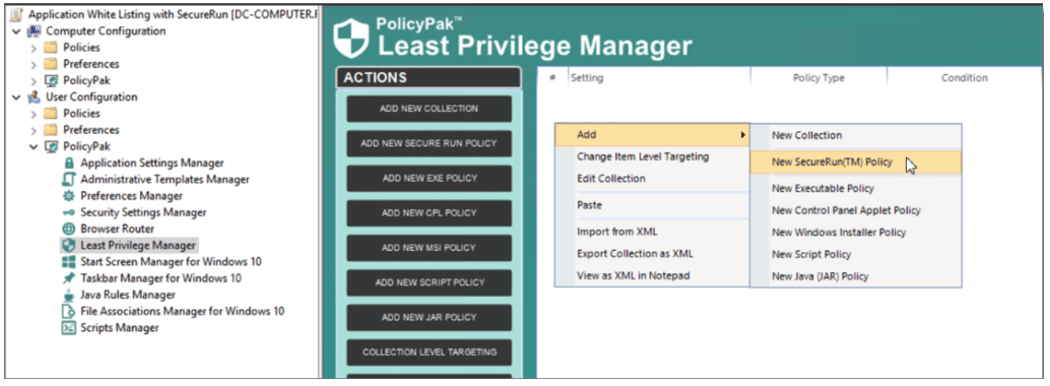Expand PolicyPak under Computer Configuration

[x=33, y=81]
